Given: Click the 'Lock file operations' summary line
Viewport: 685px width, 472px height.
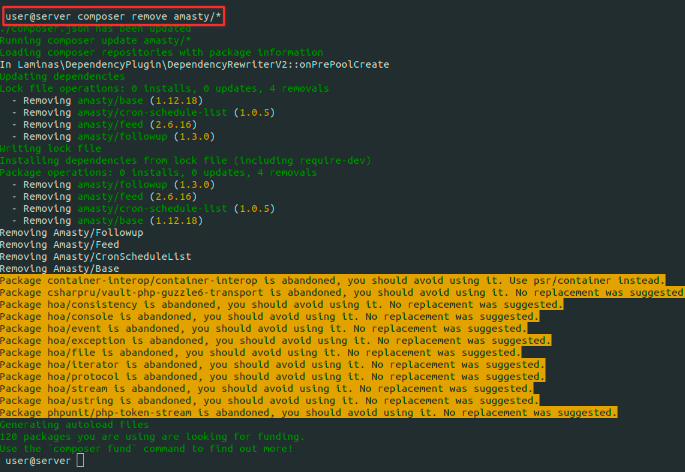Looking at the screenshot, I should [164, 89].
